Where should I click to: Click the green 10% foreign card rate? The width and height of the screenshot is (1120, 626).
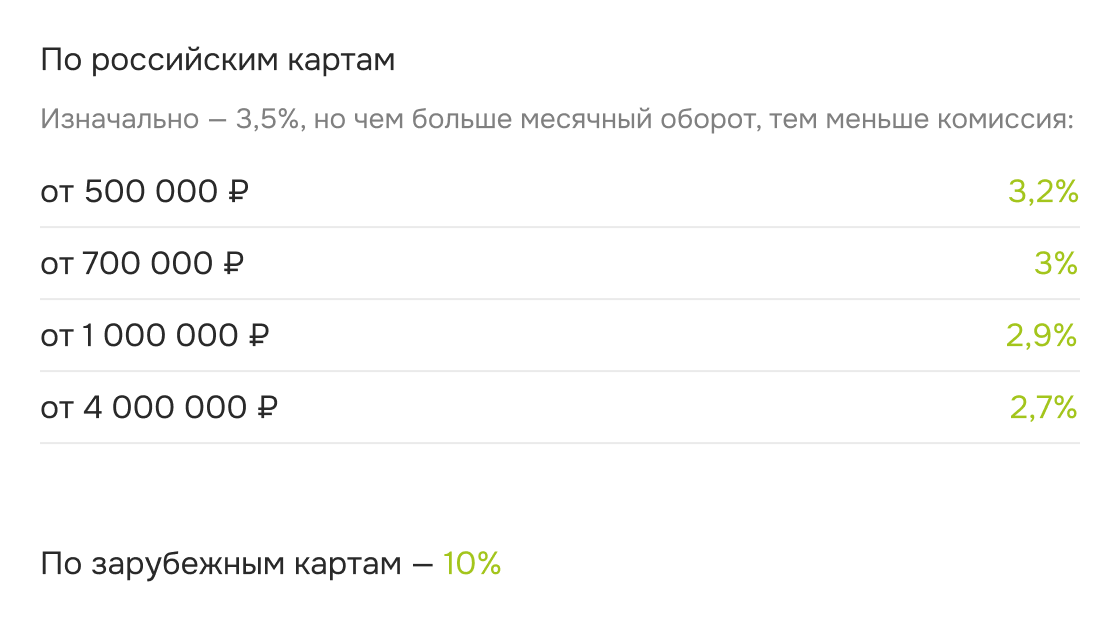[471, 564]
